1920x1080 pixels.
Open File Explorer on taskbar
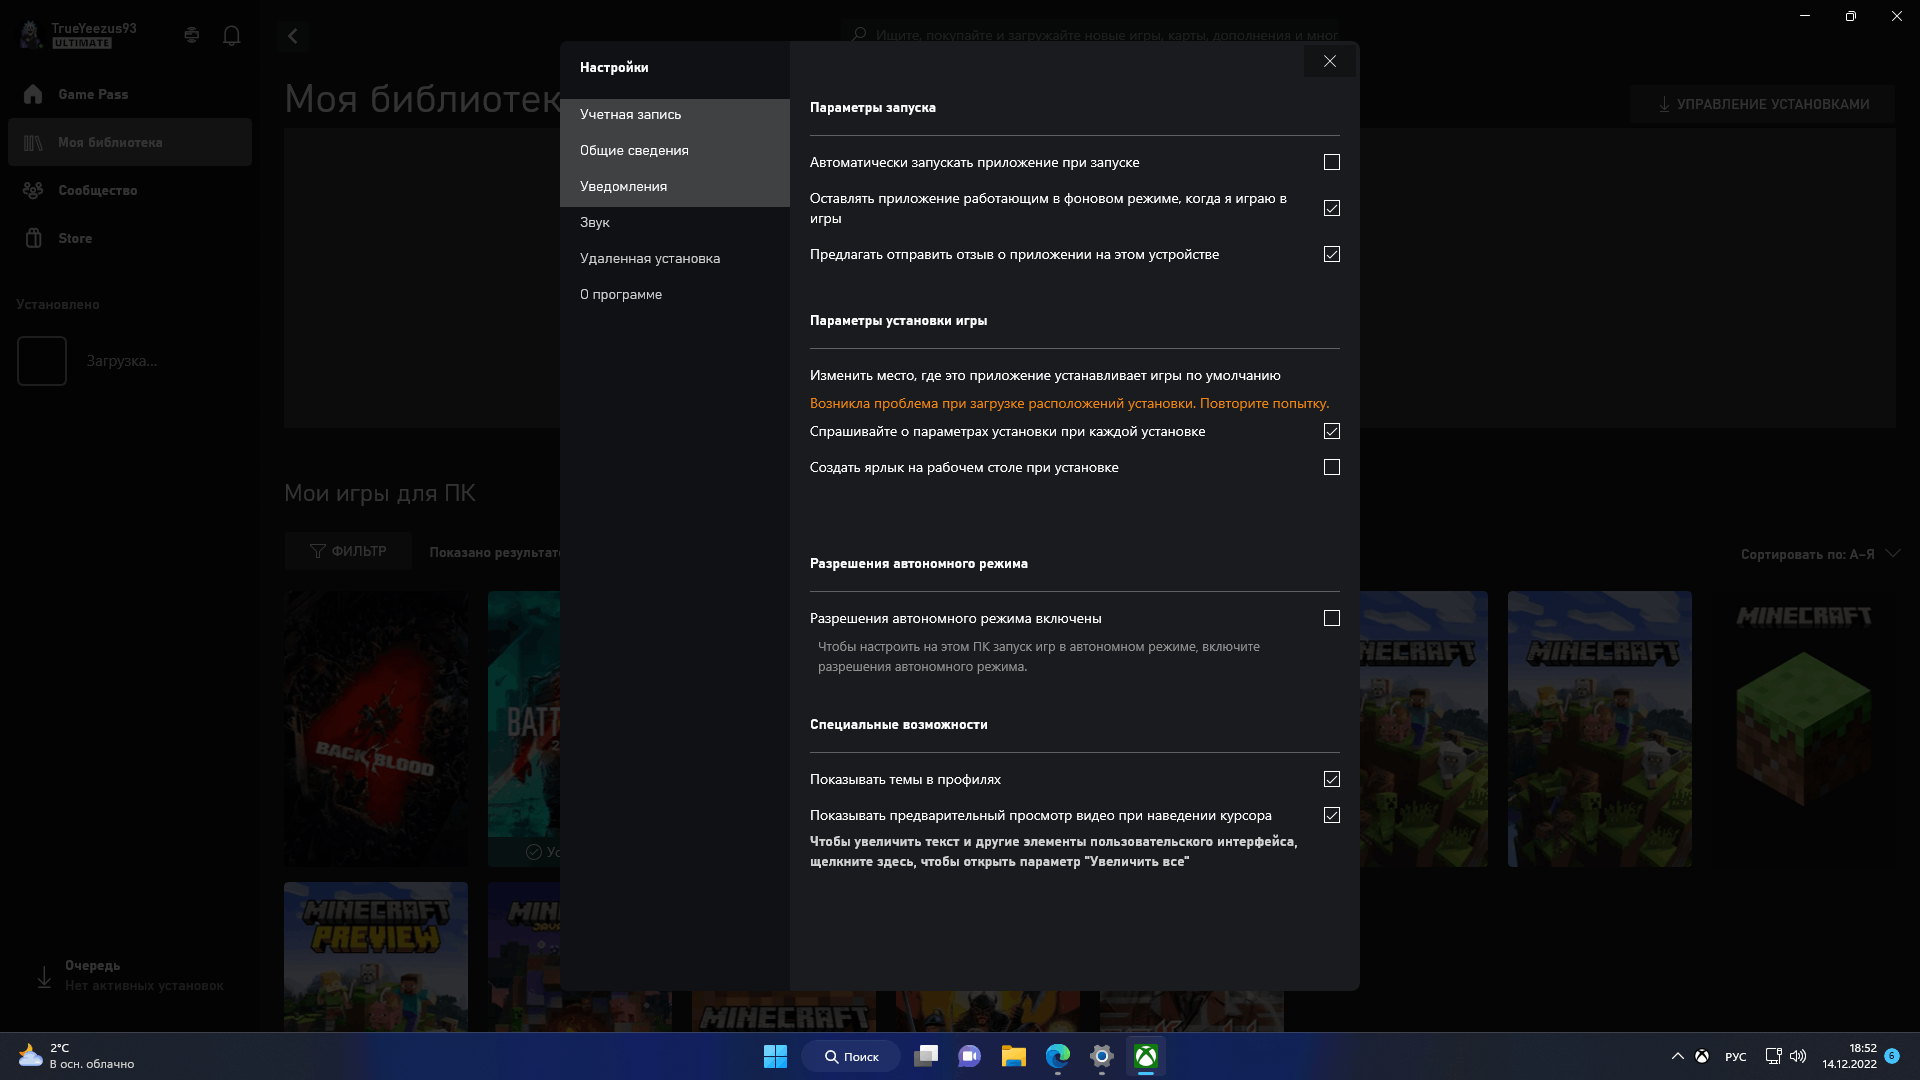1014,1056
